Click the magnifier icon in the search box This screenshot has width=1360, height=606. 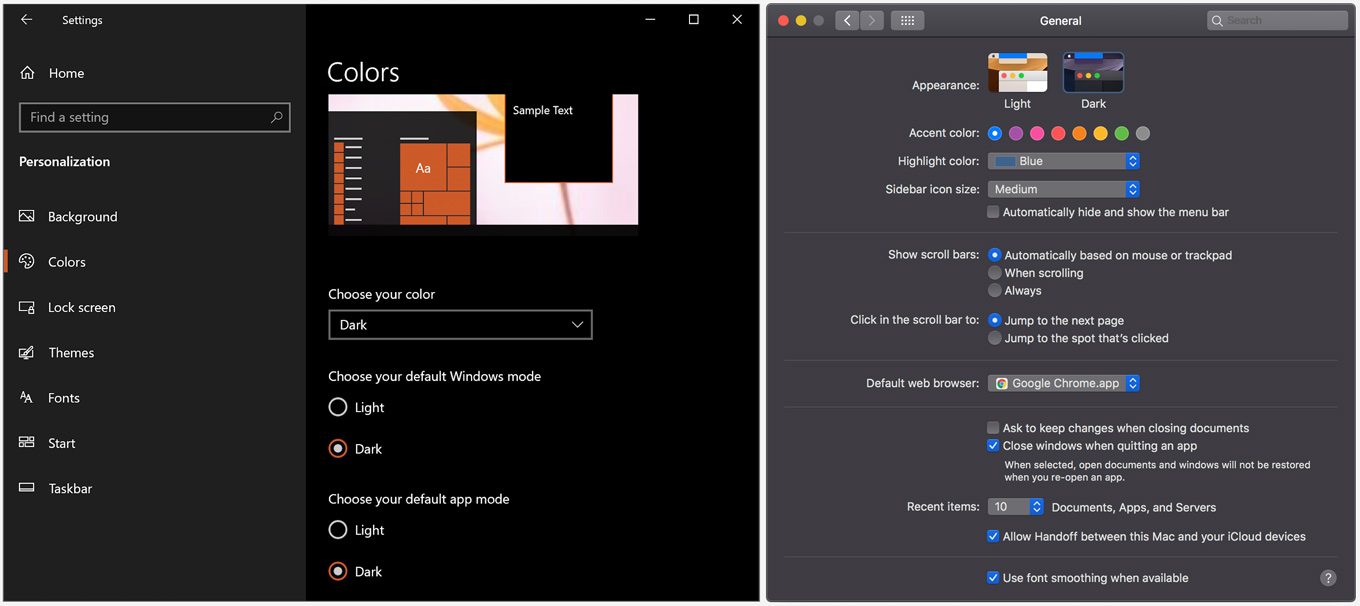tap(1217, 20)
